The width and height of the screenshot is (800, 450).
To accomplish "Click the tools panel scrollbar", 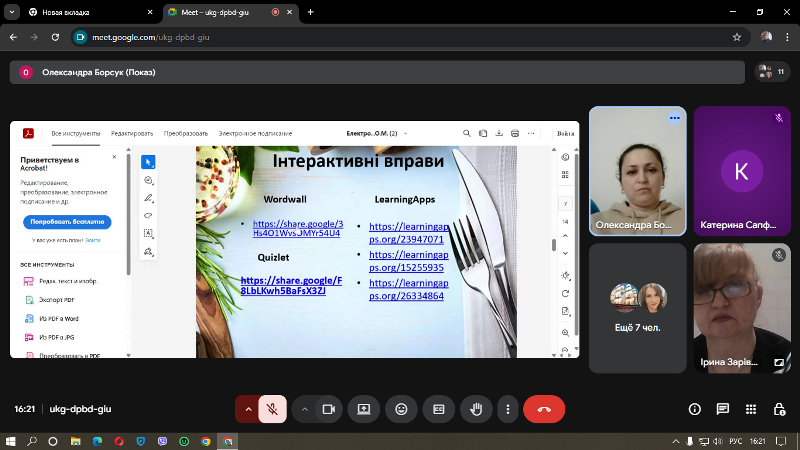I will (129, 212).
